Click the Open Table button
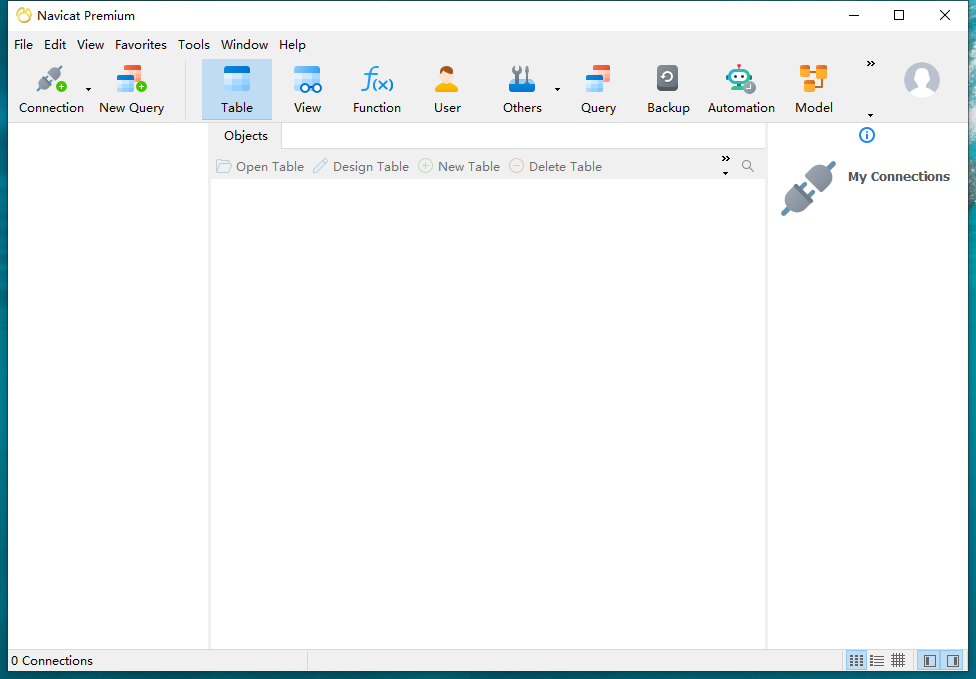 [x=260, y=166]
